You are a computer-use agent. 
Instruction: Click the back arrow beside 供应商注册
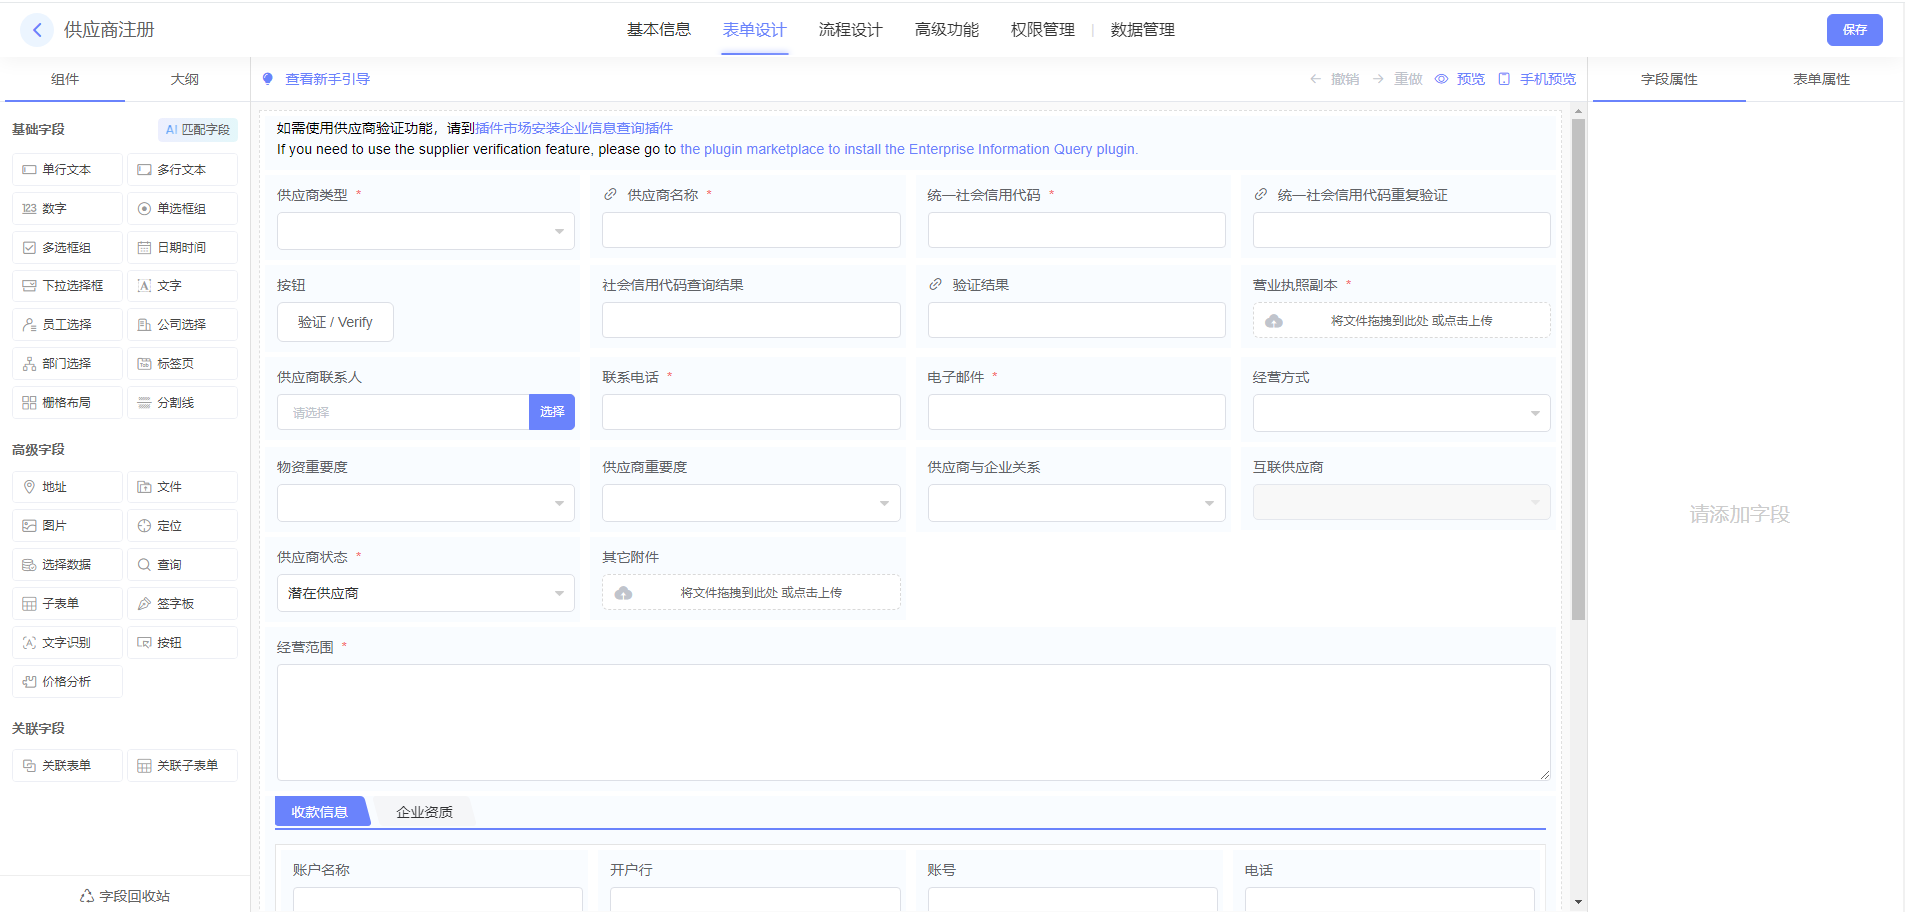pyautogui.click(x=37, y=30)
